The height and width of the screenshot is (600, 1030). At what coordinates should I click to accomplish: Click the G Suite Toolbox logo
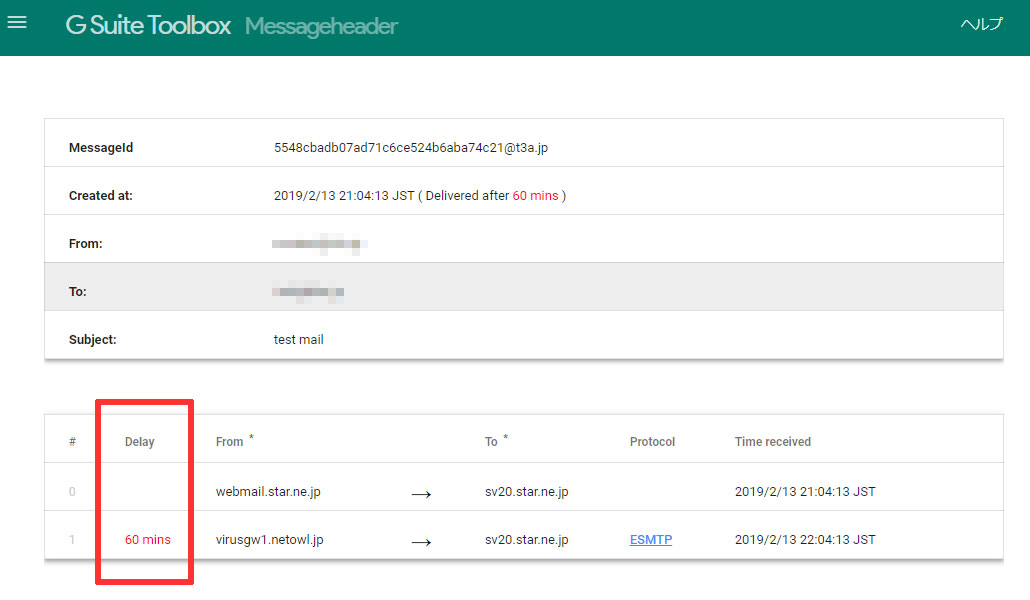(148, 26)
